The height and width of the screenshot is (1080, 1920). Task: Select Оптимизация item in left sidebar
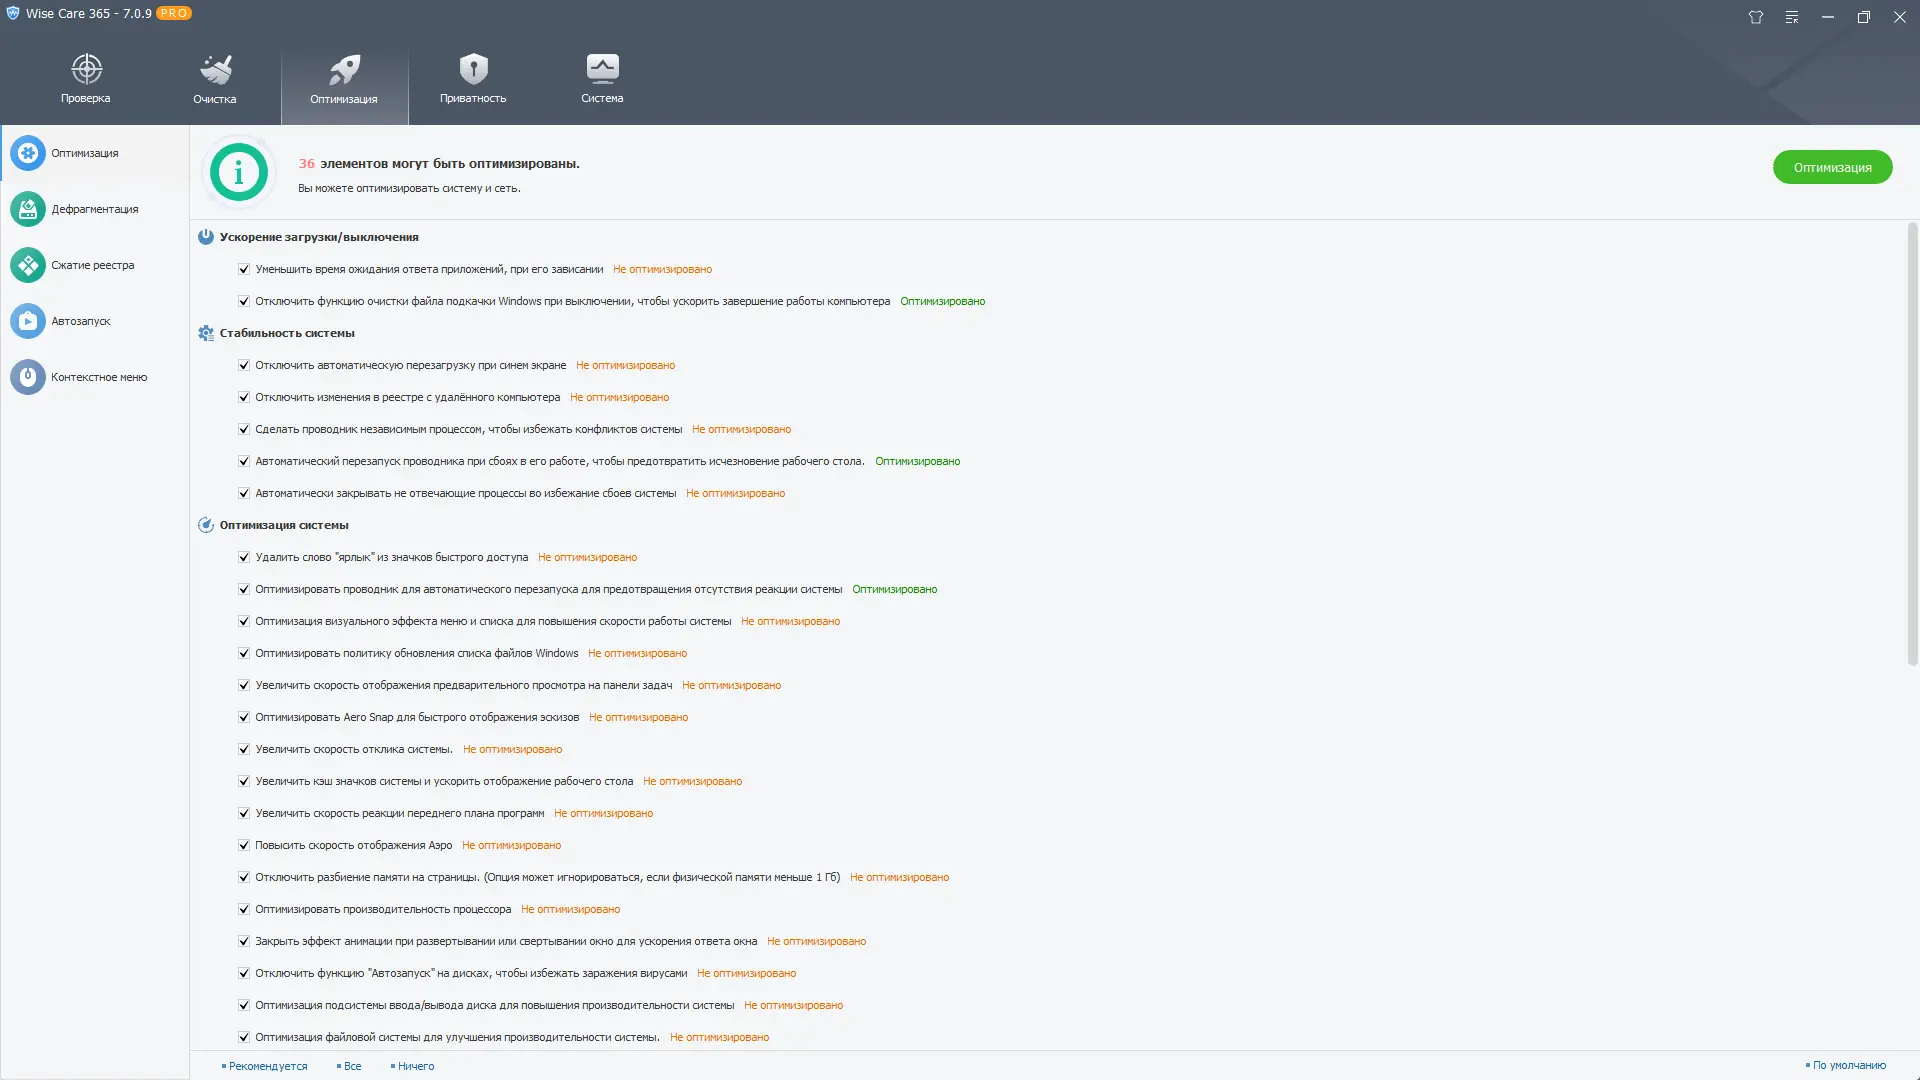[84, 153]
